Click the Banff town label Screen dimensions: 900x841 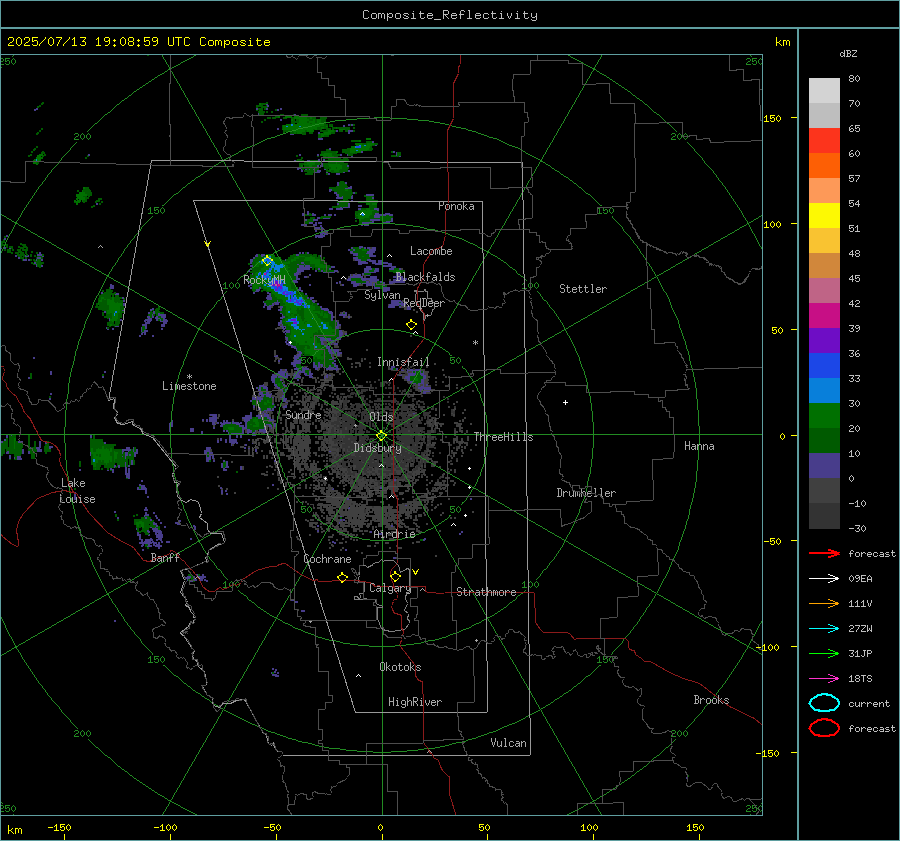[x=165, y=557]
